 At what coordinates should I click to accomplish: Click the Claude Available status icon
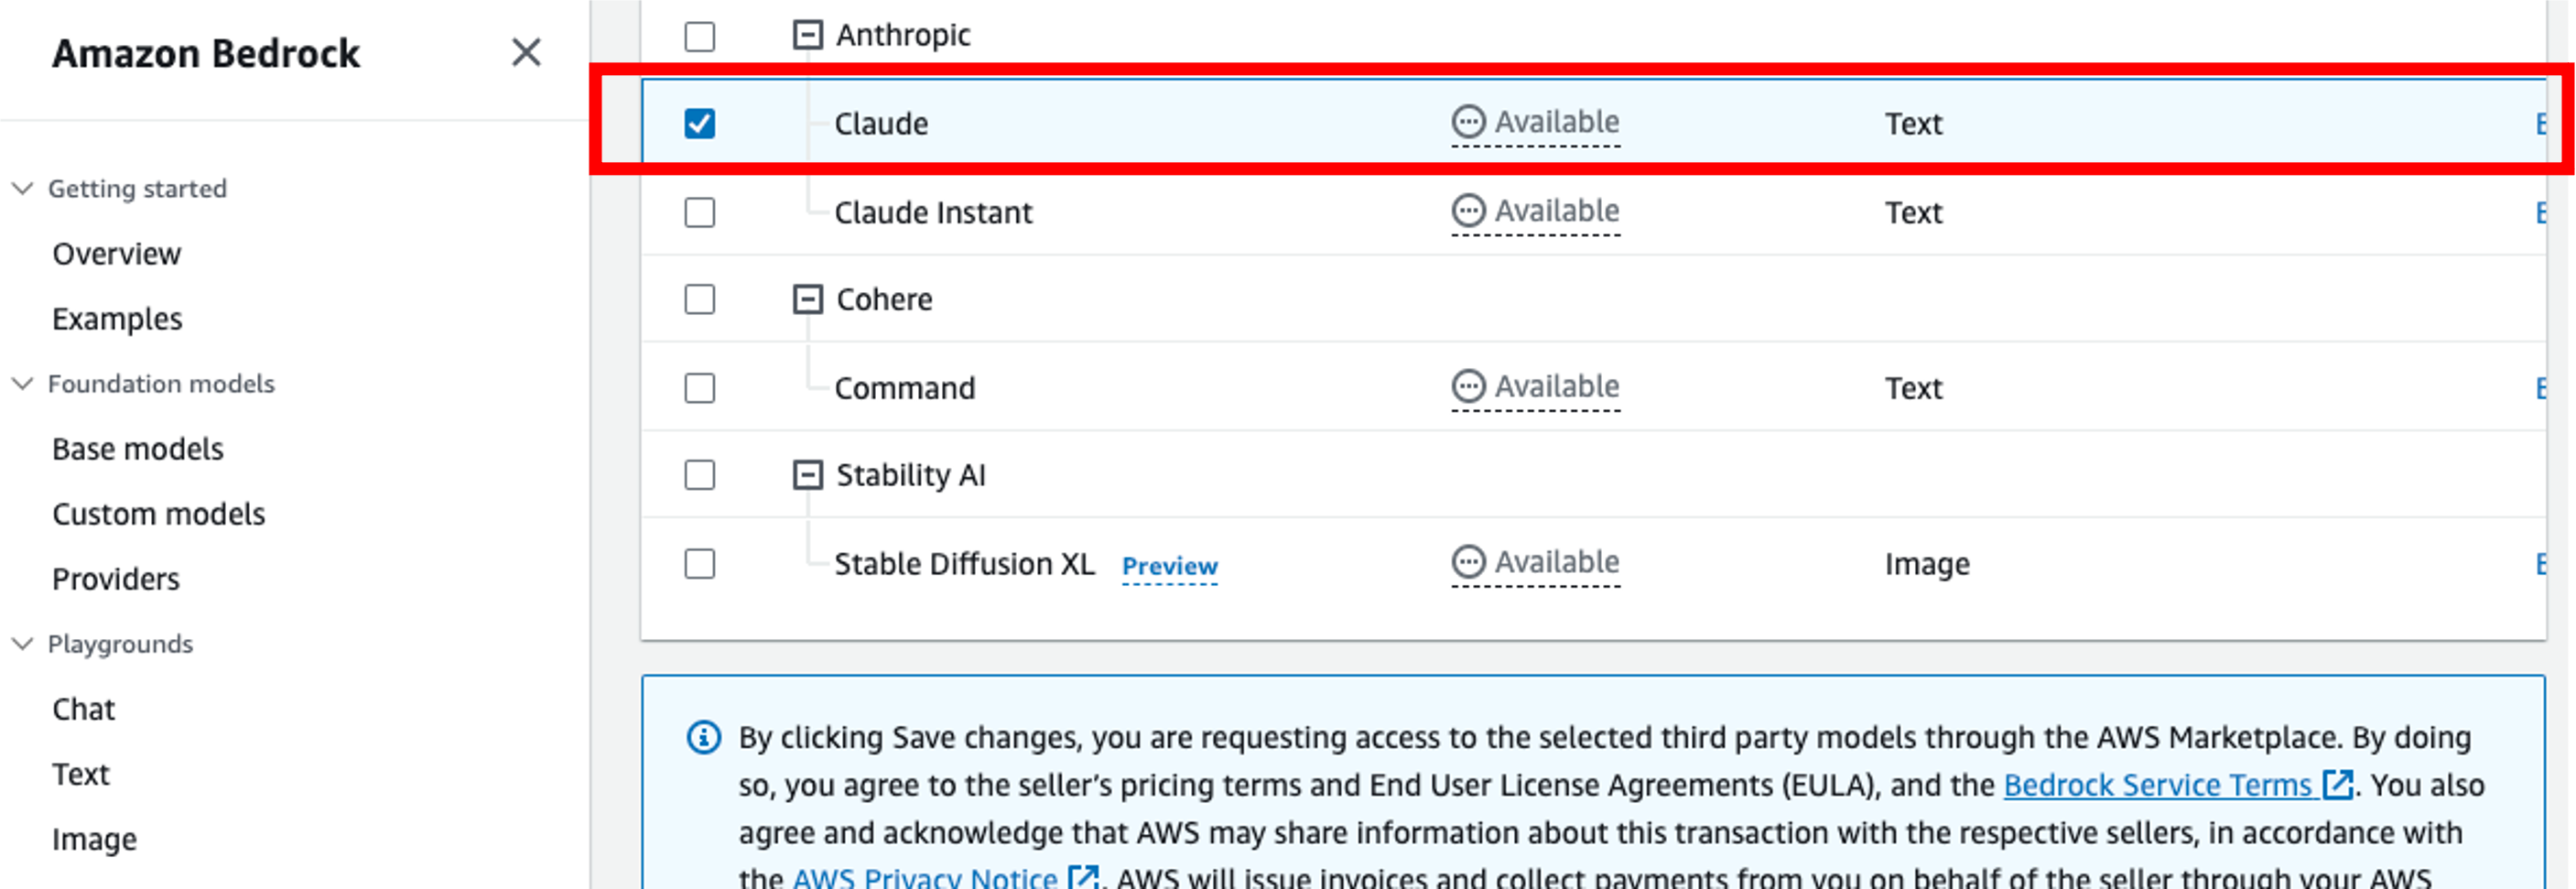click(x=1468, y=122)
